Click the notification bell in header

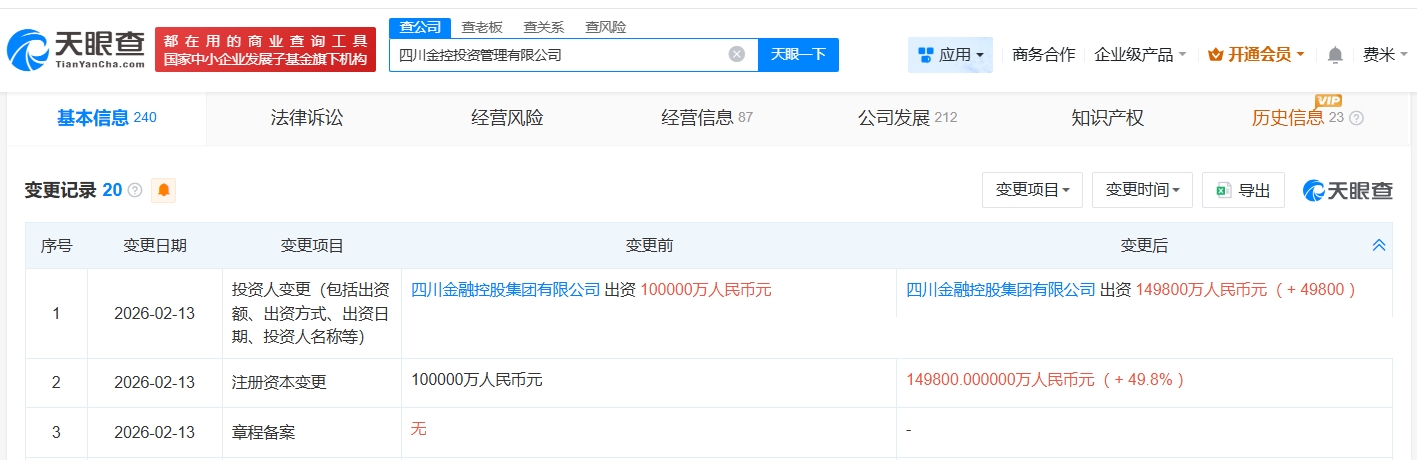click(1335, 55)
